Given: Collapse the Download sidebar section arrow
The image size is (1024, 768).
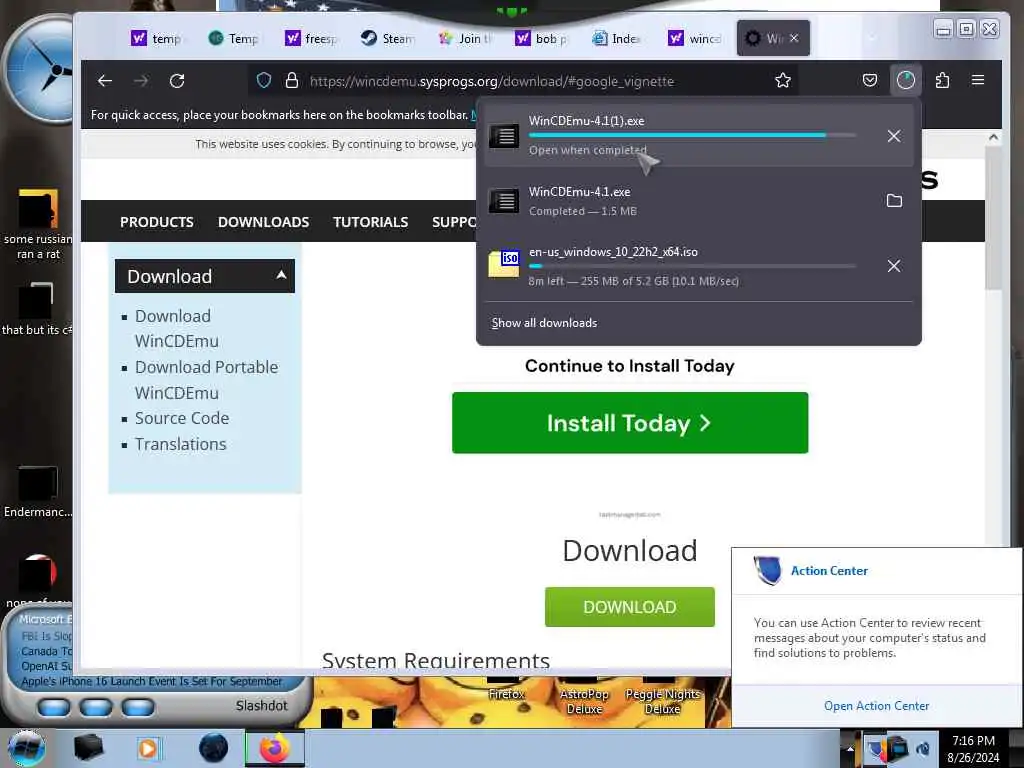Looking at the screenshot, I should (281, 275).
